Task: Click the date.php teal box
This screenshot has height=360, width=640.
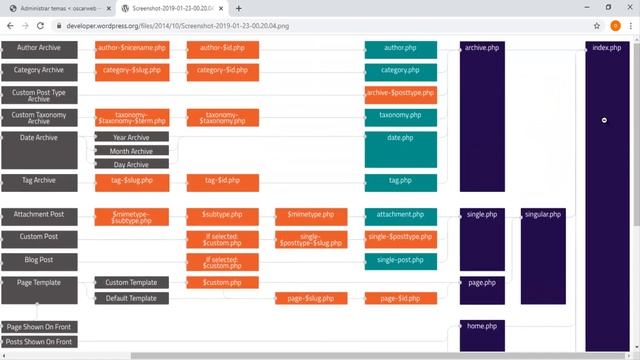Action: click(401, 149)
